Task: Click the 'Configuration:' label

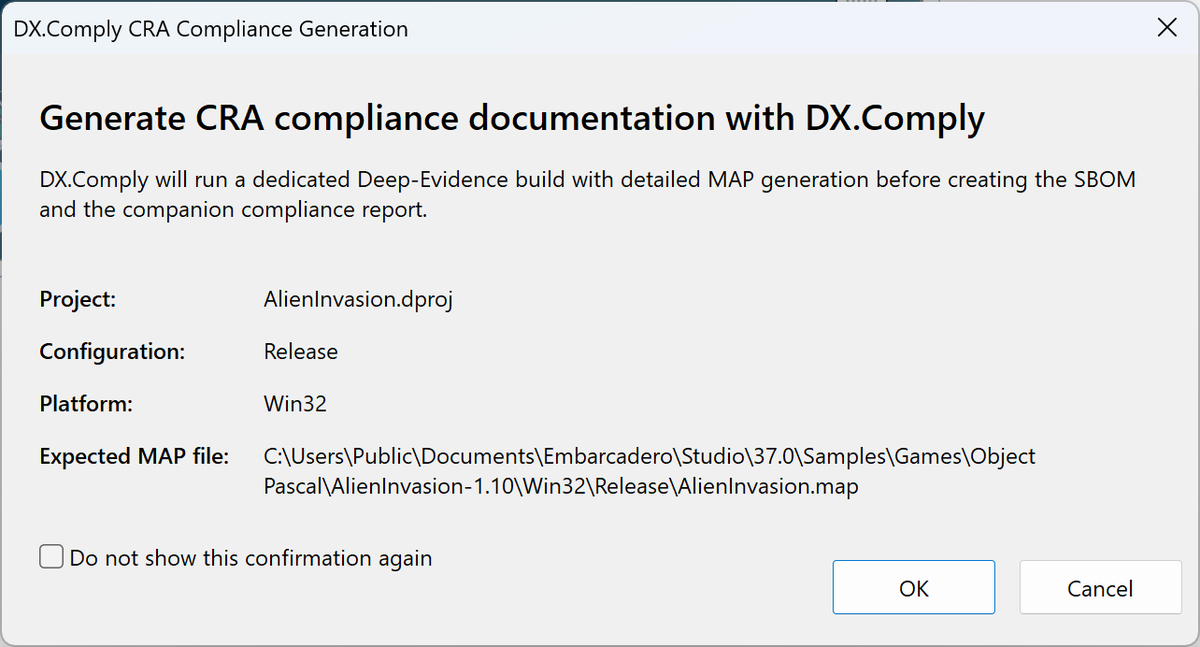Action: [x=112, y=352]
